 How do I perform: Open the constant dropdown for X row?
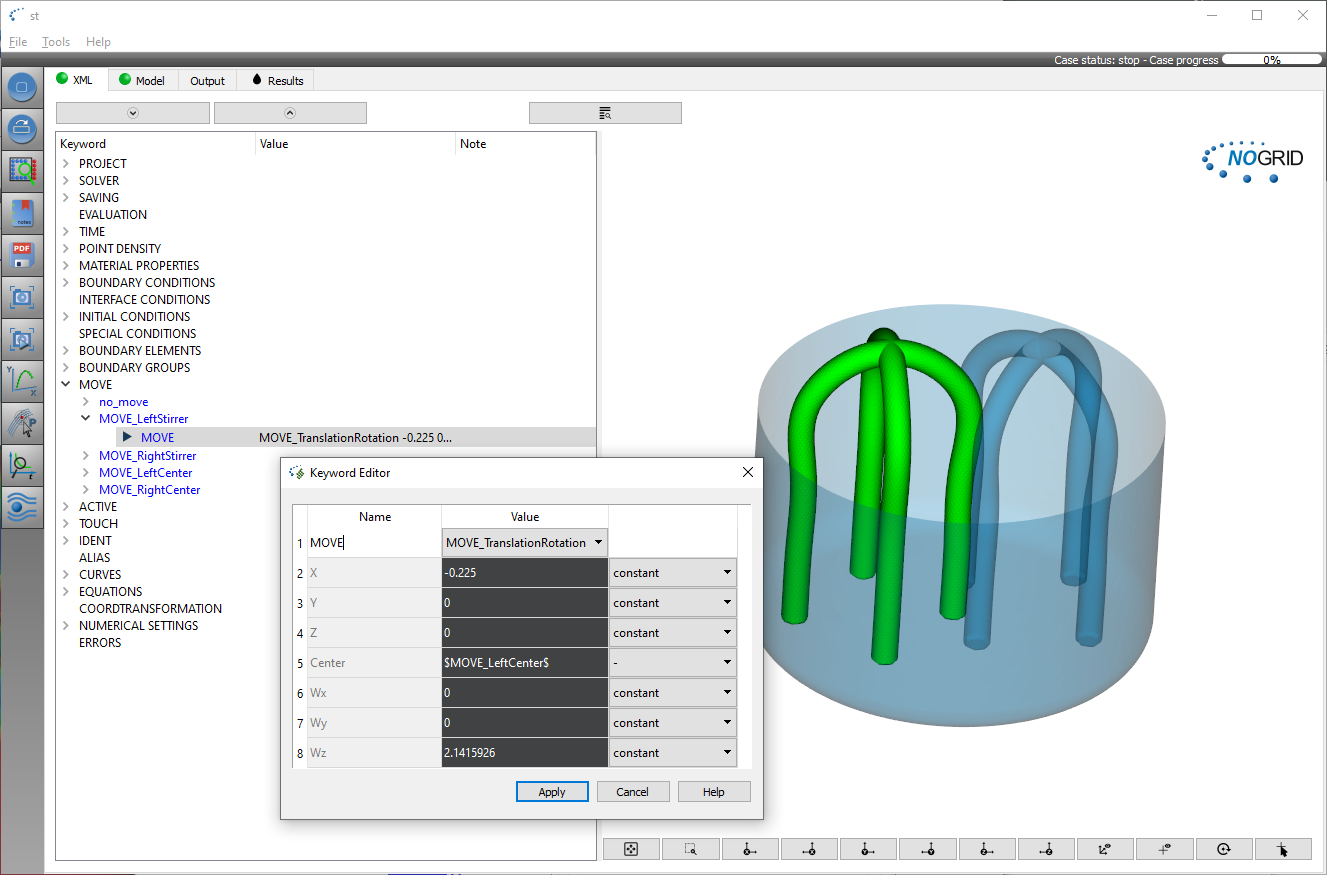673,573
